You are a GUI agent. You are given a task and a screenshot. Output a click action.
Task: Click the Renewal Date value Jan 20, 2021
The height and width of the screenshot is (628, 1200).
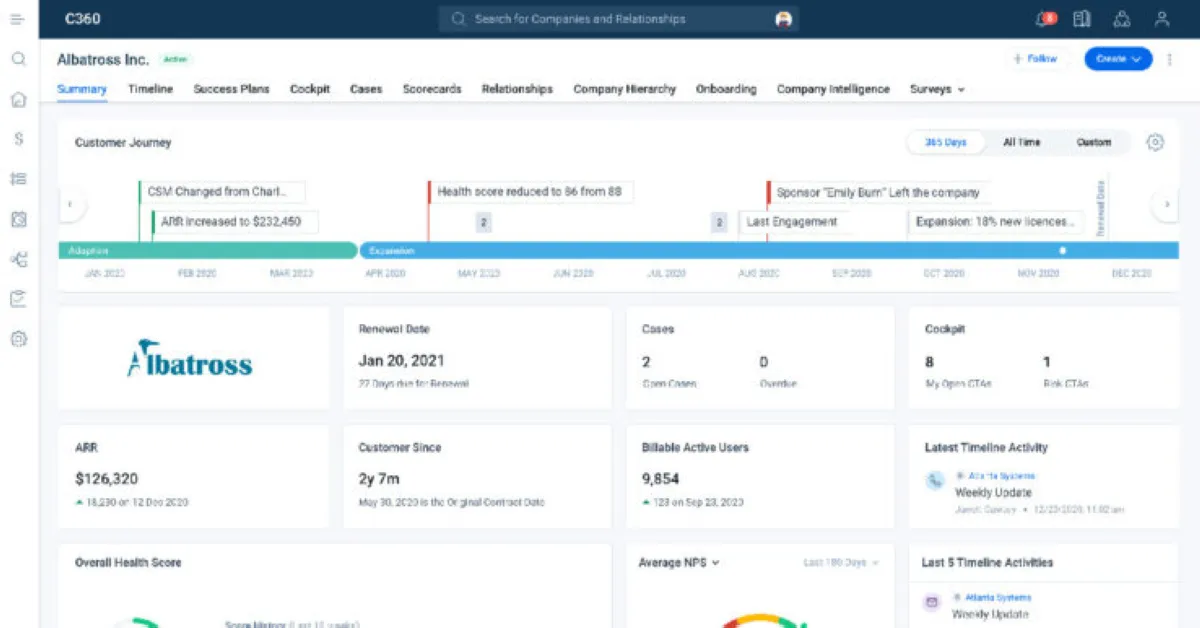[401, 361]
